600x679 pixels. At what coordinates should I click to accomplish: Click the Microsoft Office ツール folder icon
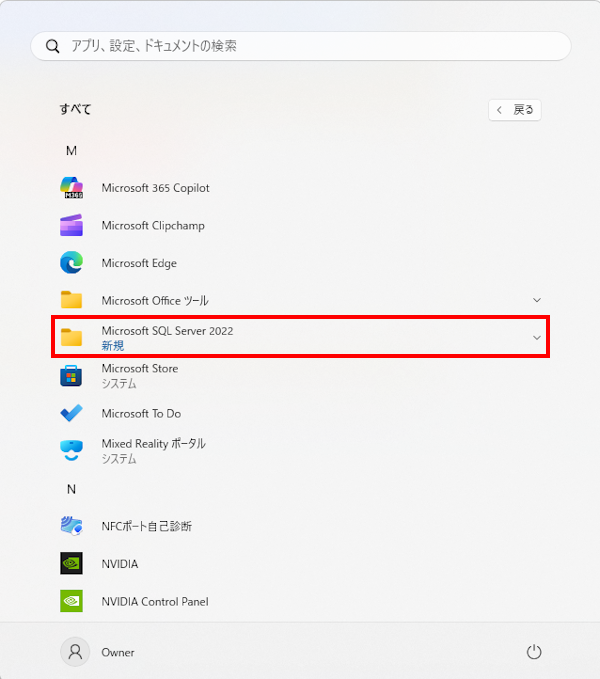click(x=71, y=300)
